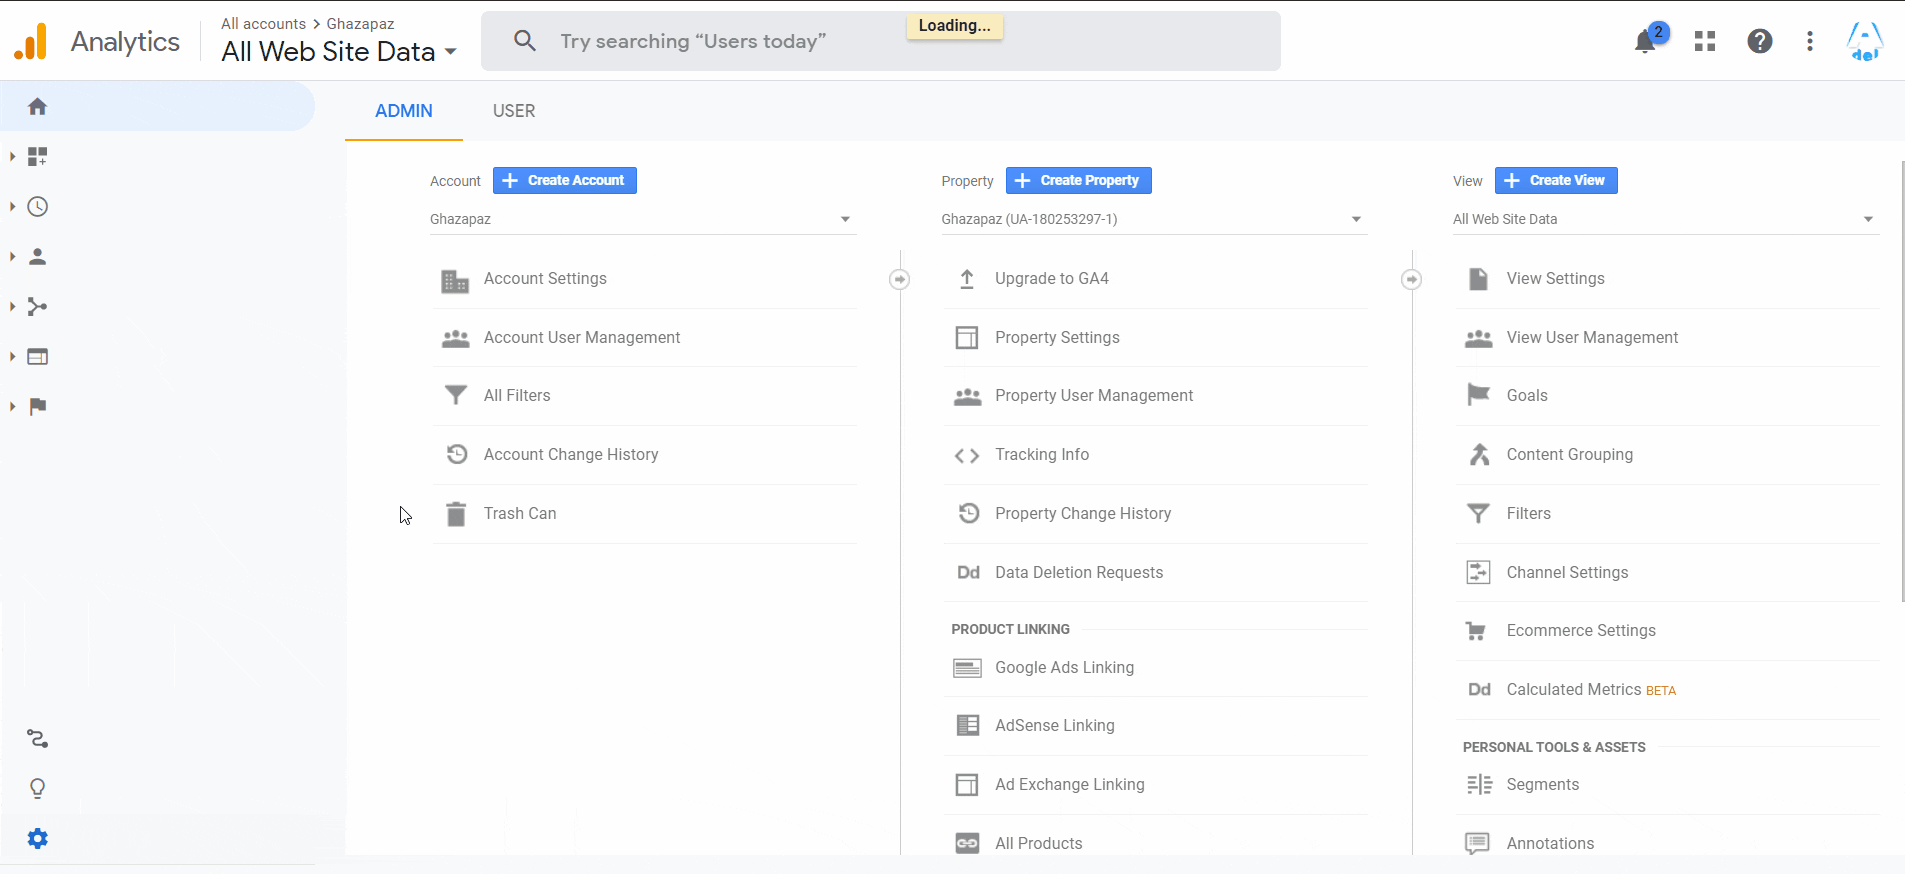Open Realtime reports clock icon

pyautogui.click(x=38, y=206)
